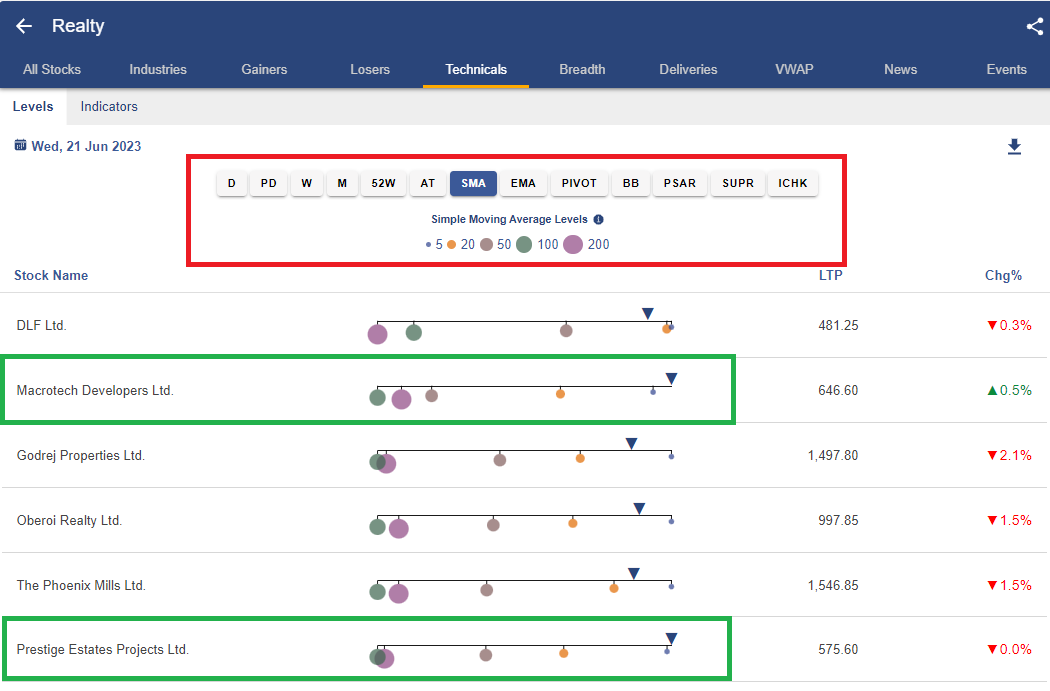
Task: Click Godrej Properties LTP 1,497.80
Action: point(833,455)
